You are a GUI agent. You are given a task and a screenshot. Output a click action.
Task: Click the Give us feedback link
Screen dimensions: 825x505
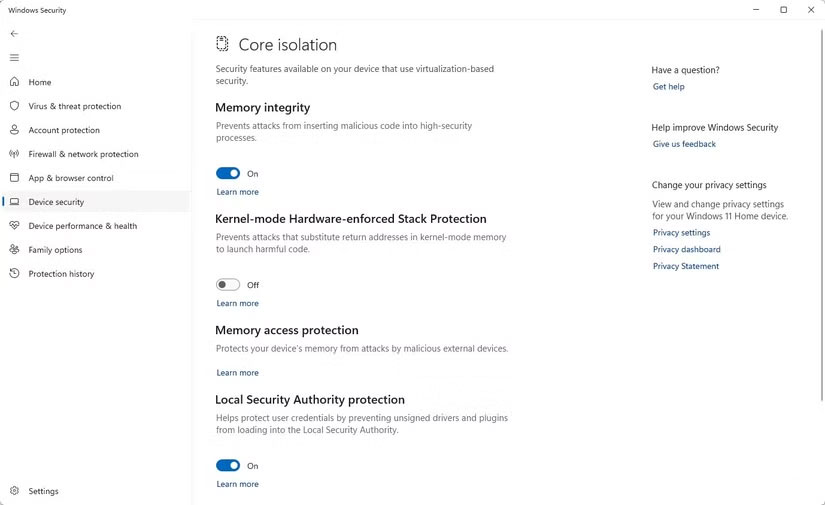[684, 144]
